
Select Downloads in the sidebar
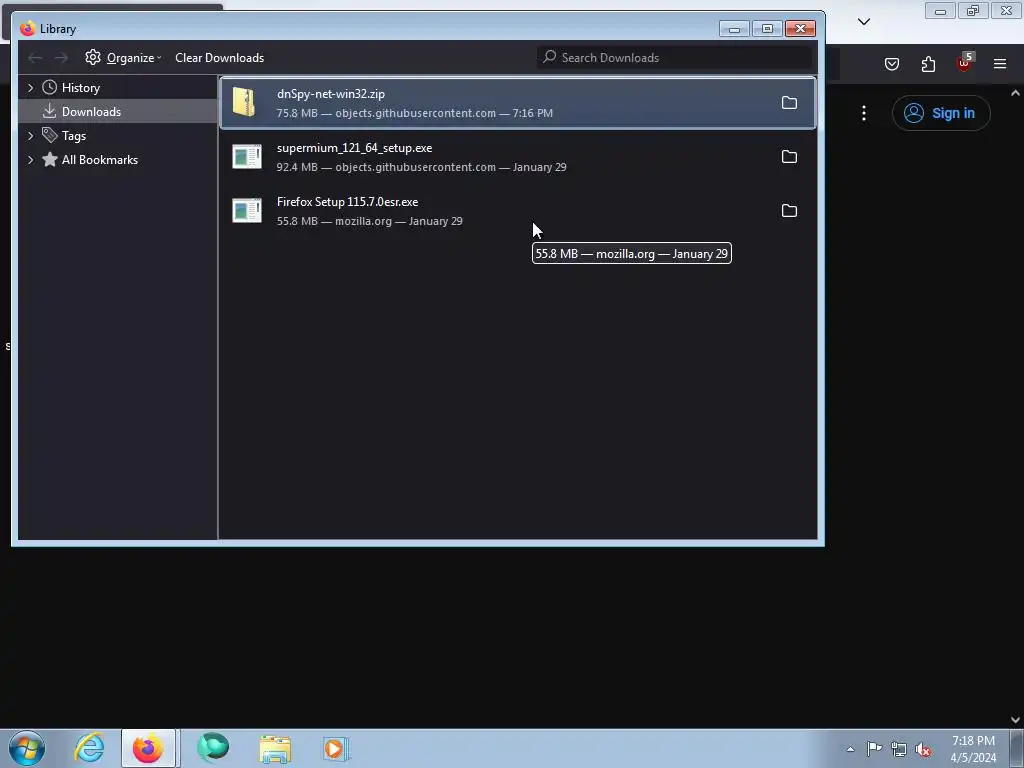[x=91, y=112]
